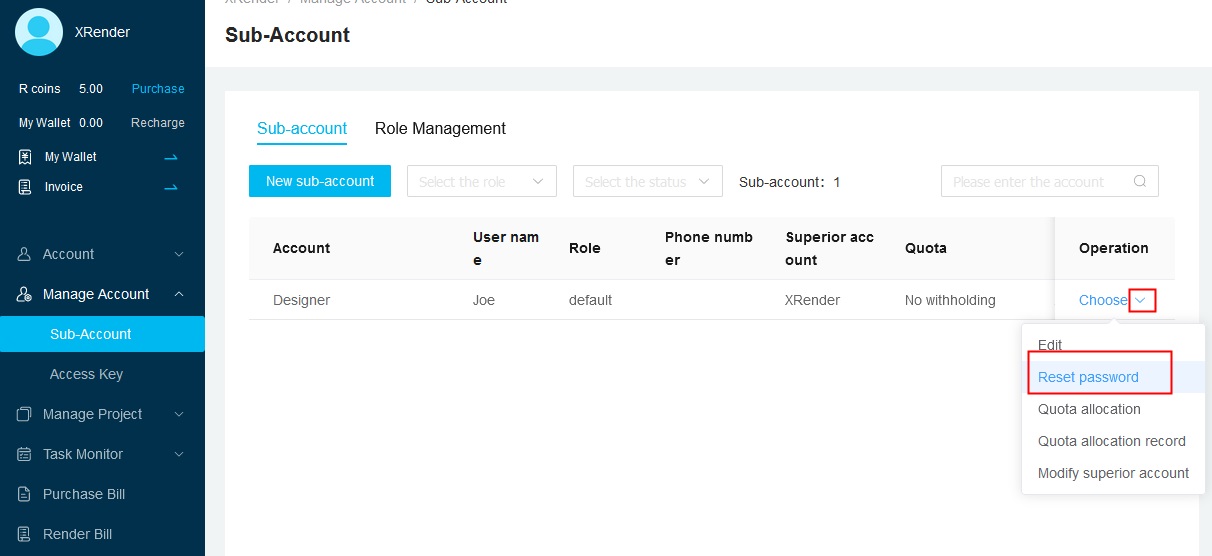This screenshot has width=1212, height=556.
Task: Click the Purchase Bill icon
Action: pyautogui.click(x=25, y=494)
